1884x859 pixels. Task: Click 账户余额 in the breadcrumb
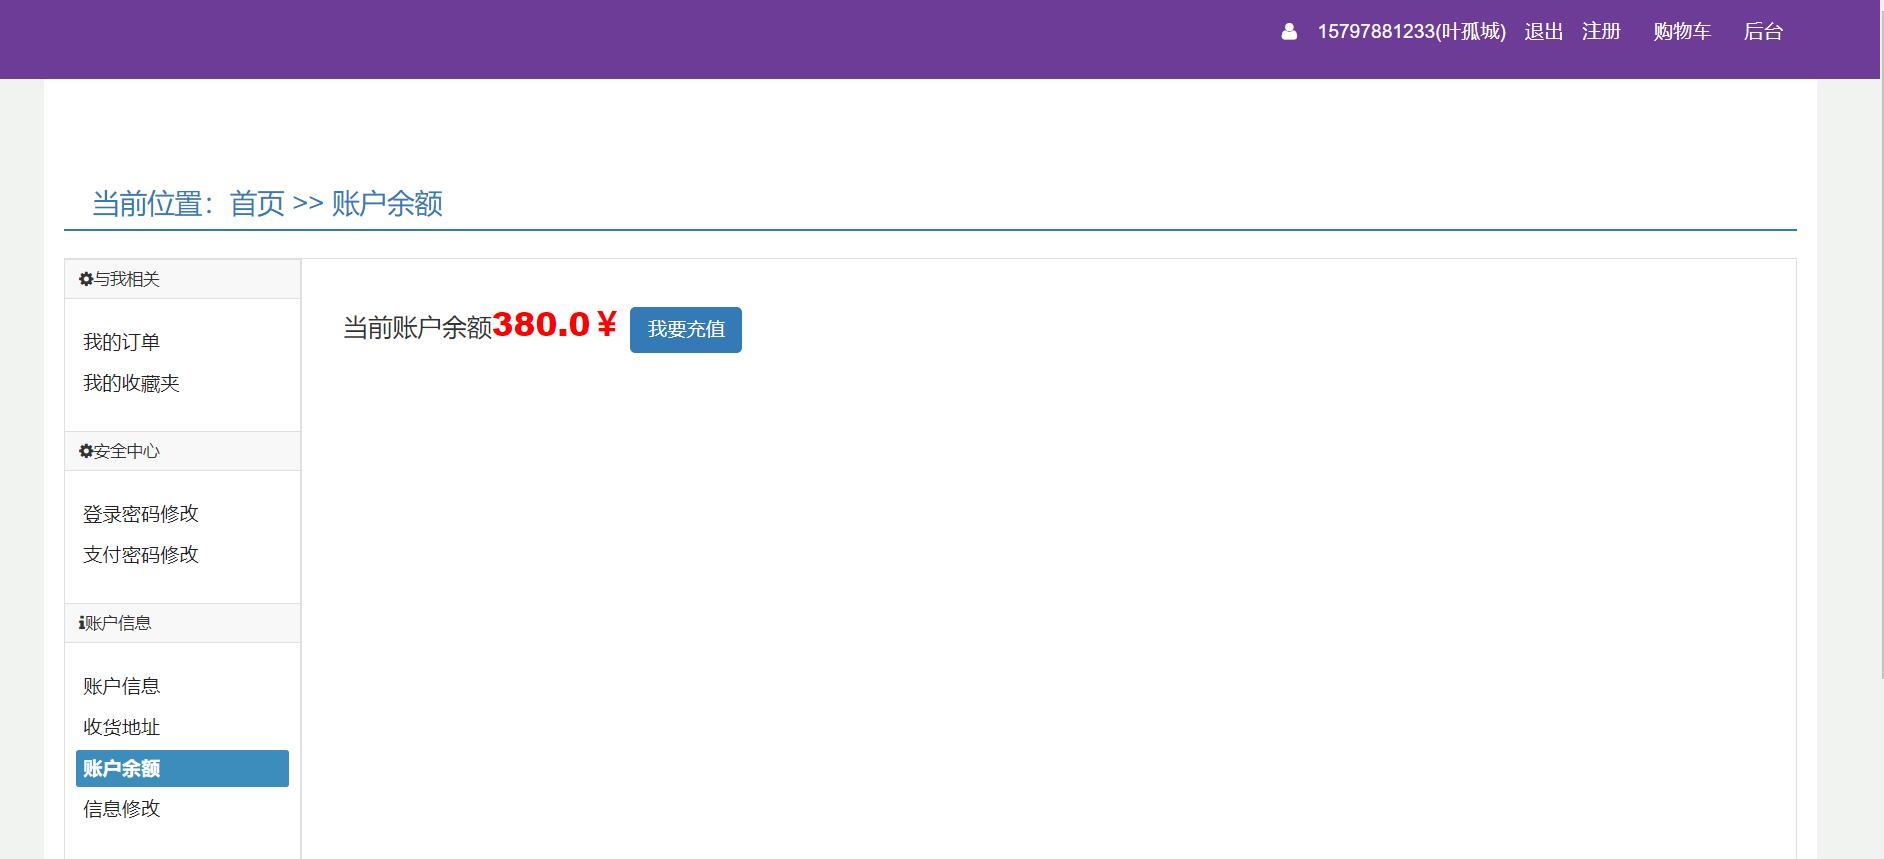387,204
